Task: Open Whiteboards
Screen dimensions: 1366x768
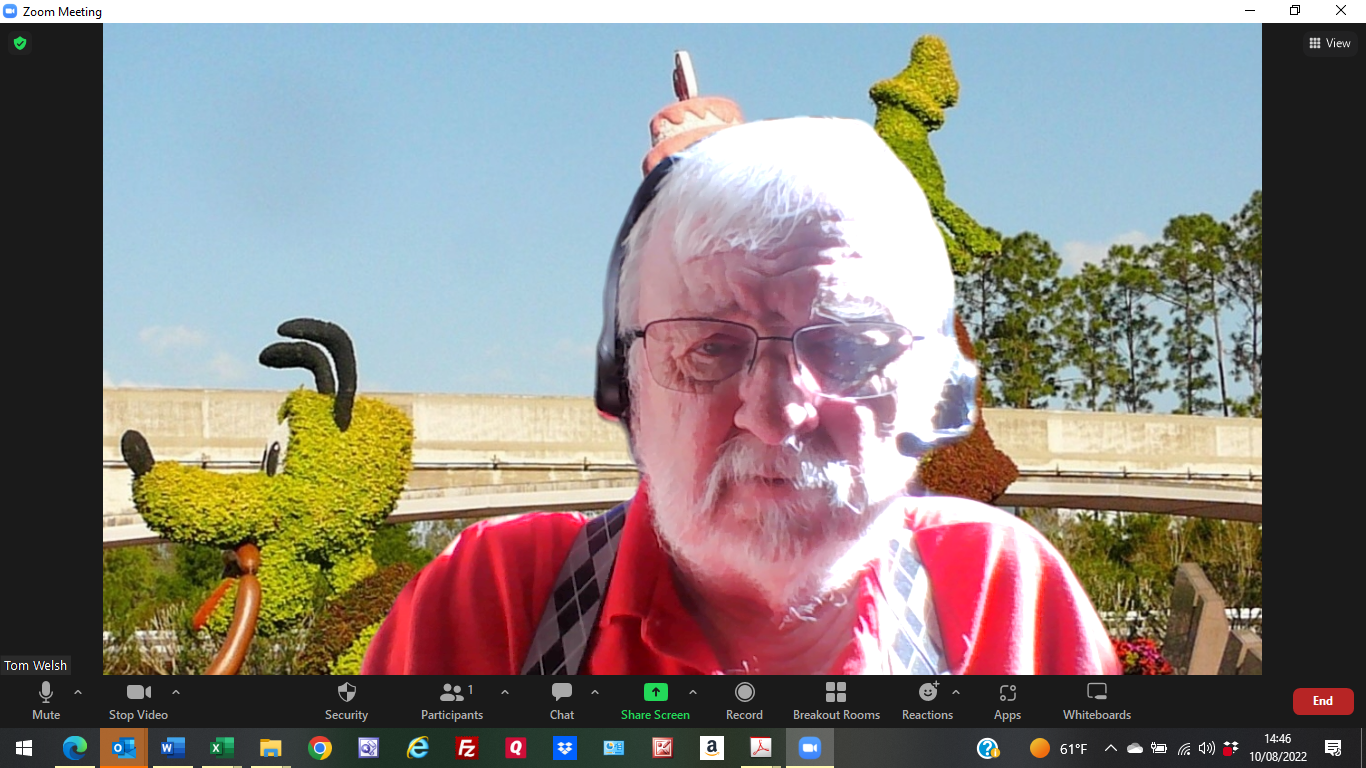Action: [x=1097, y=701]
